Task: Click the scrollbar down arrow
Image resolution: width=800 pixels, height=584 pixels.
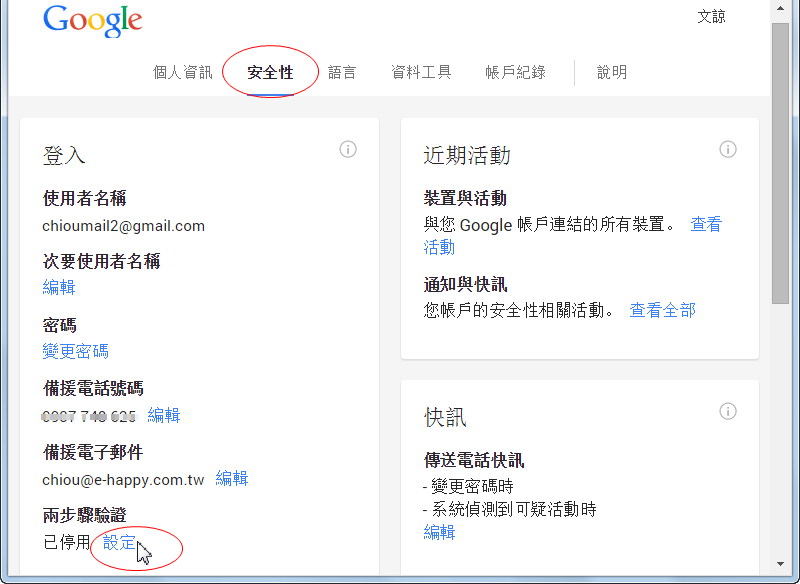Action: (781, 564)
